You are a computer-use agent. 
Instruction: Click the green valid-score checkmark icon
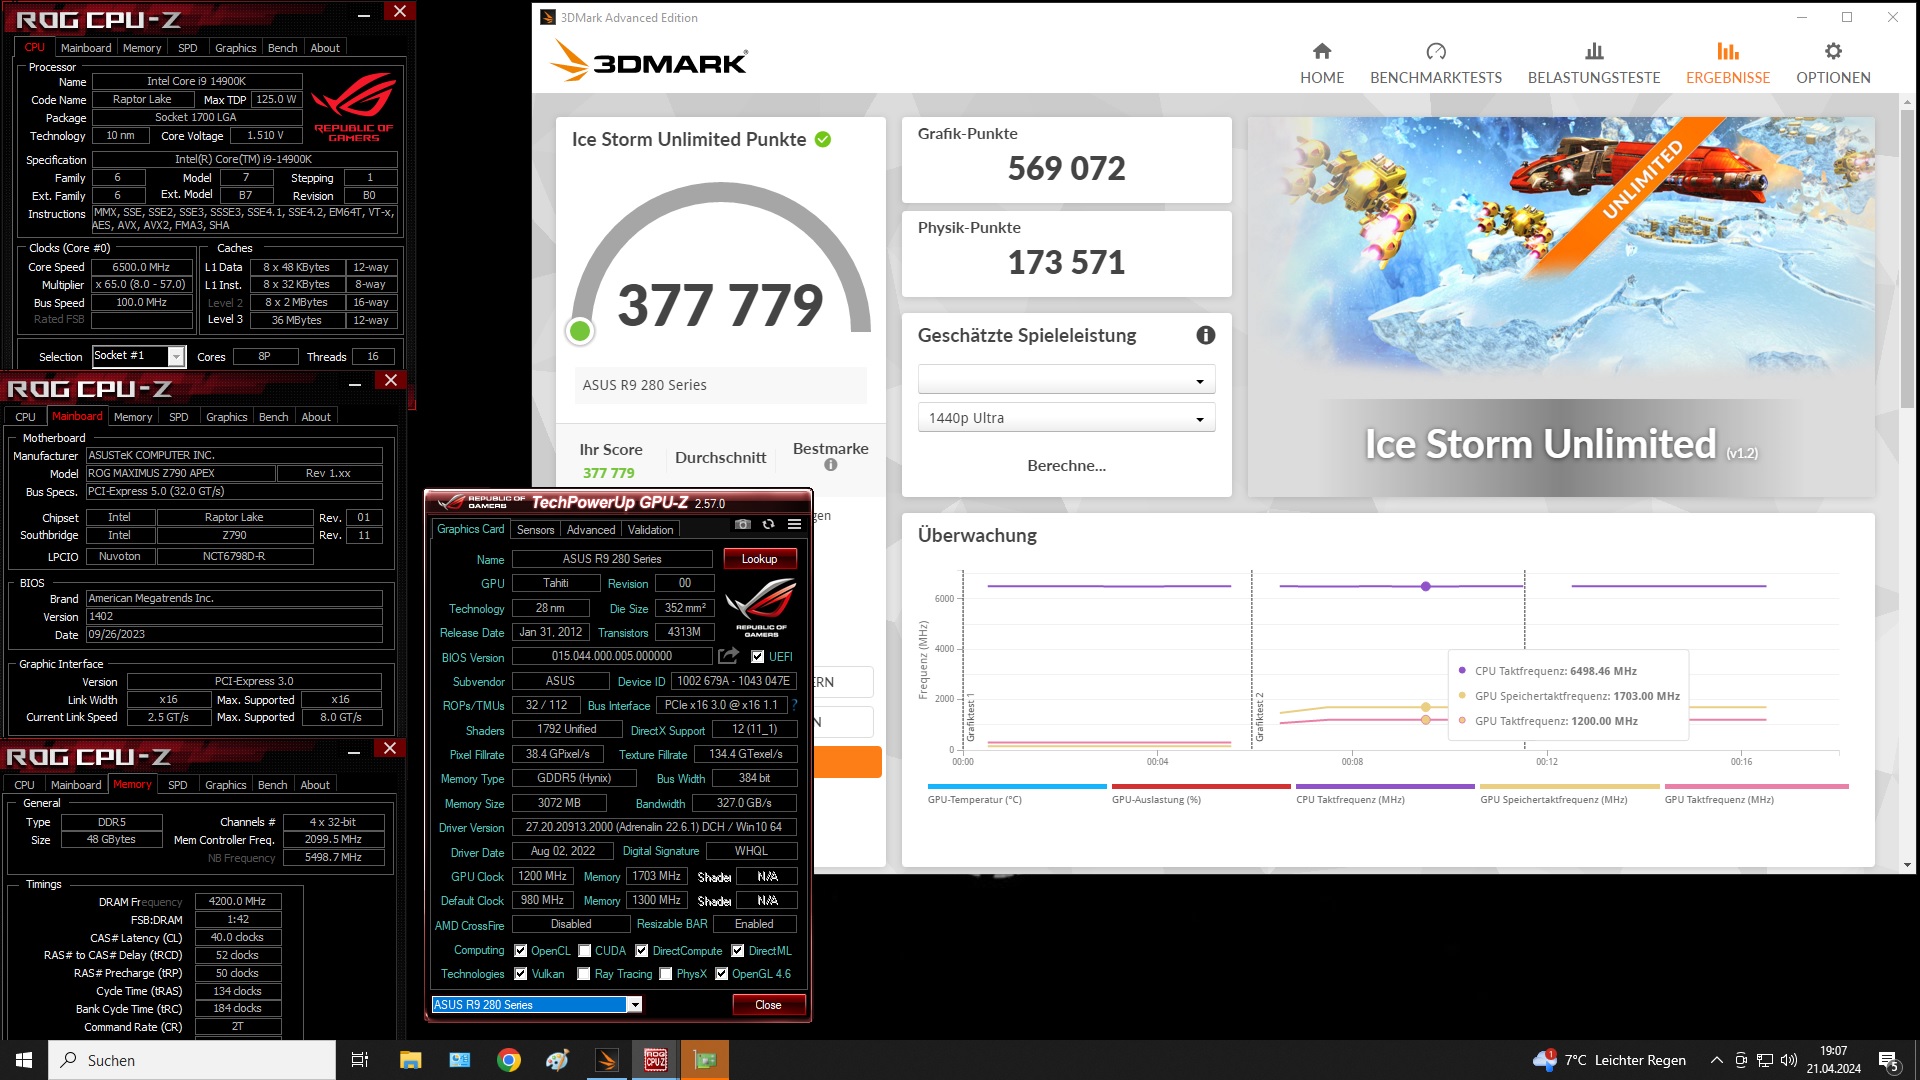[x=822, y=139]
